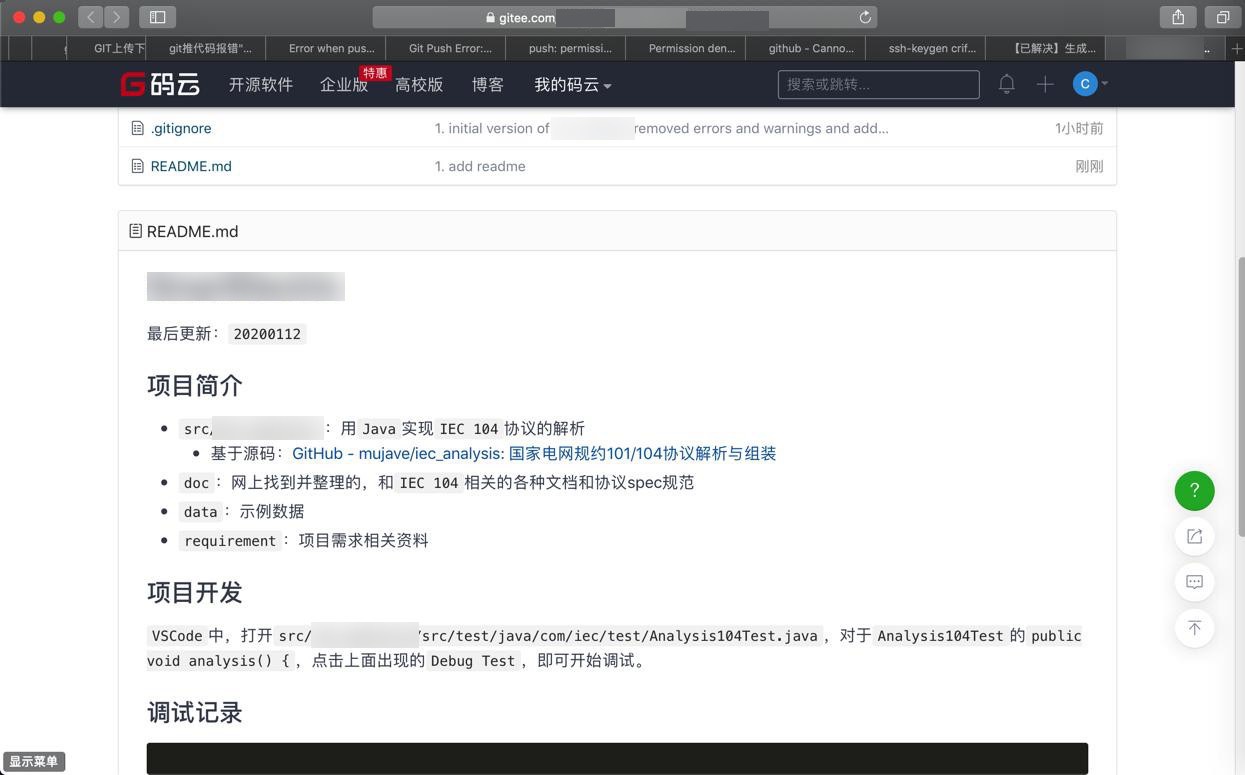Open the 高校版 menu item
The width and height of the screenshot is (1245, 775).
419,85
